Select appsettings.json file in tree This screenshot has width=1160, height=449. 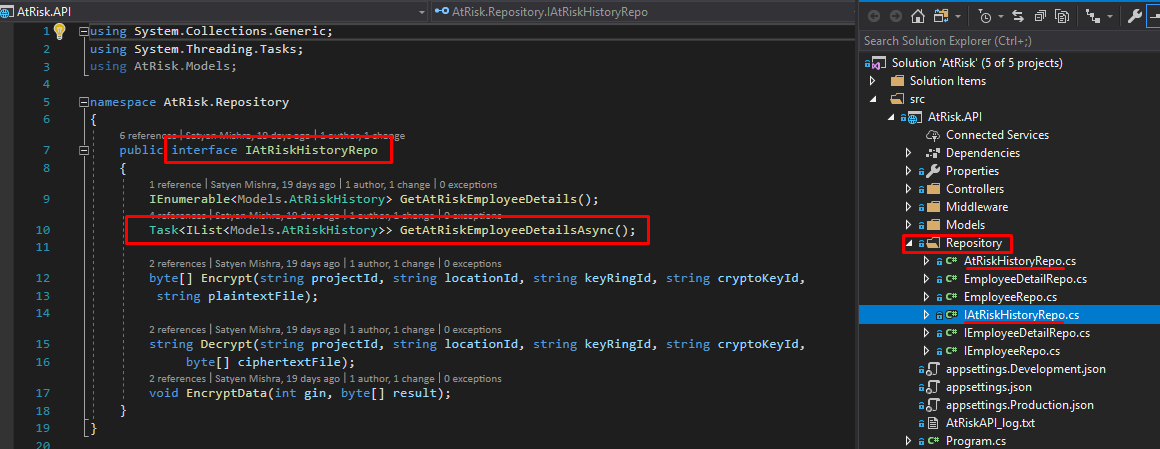[988, 387]
